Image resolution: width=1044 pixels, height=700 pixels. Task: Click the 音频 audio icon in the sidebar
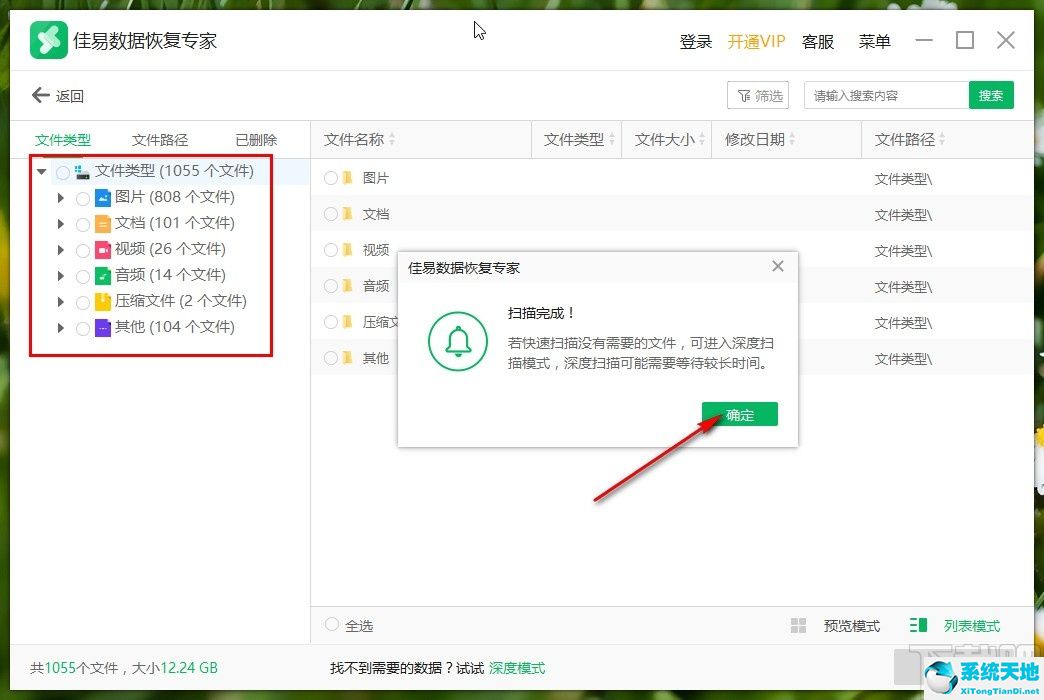pyautogui.click(x=101, y=275)
